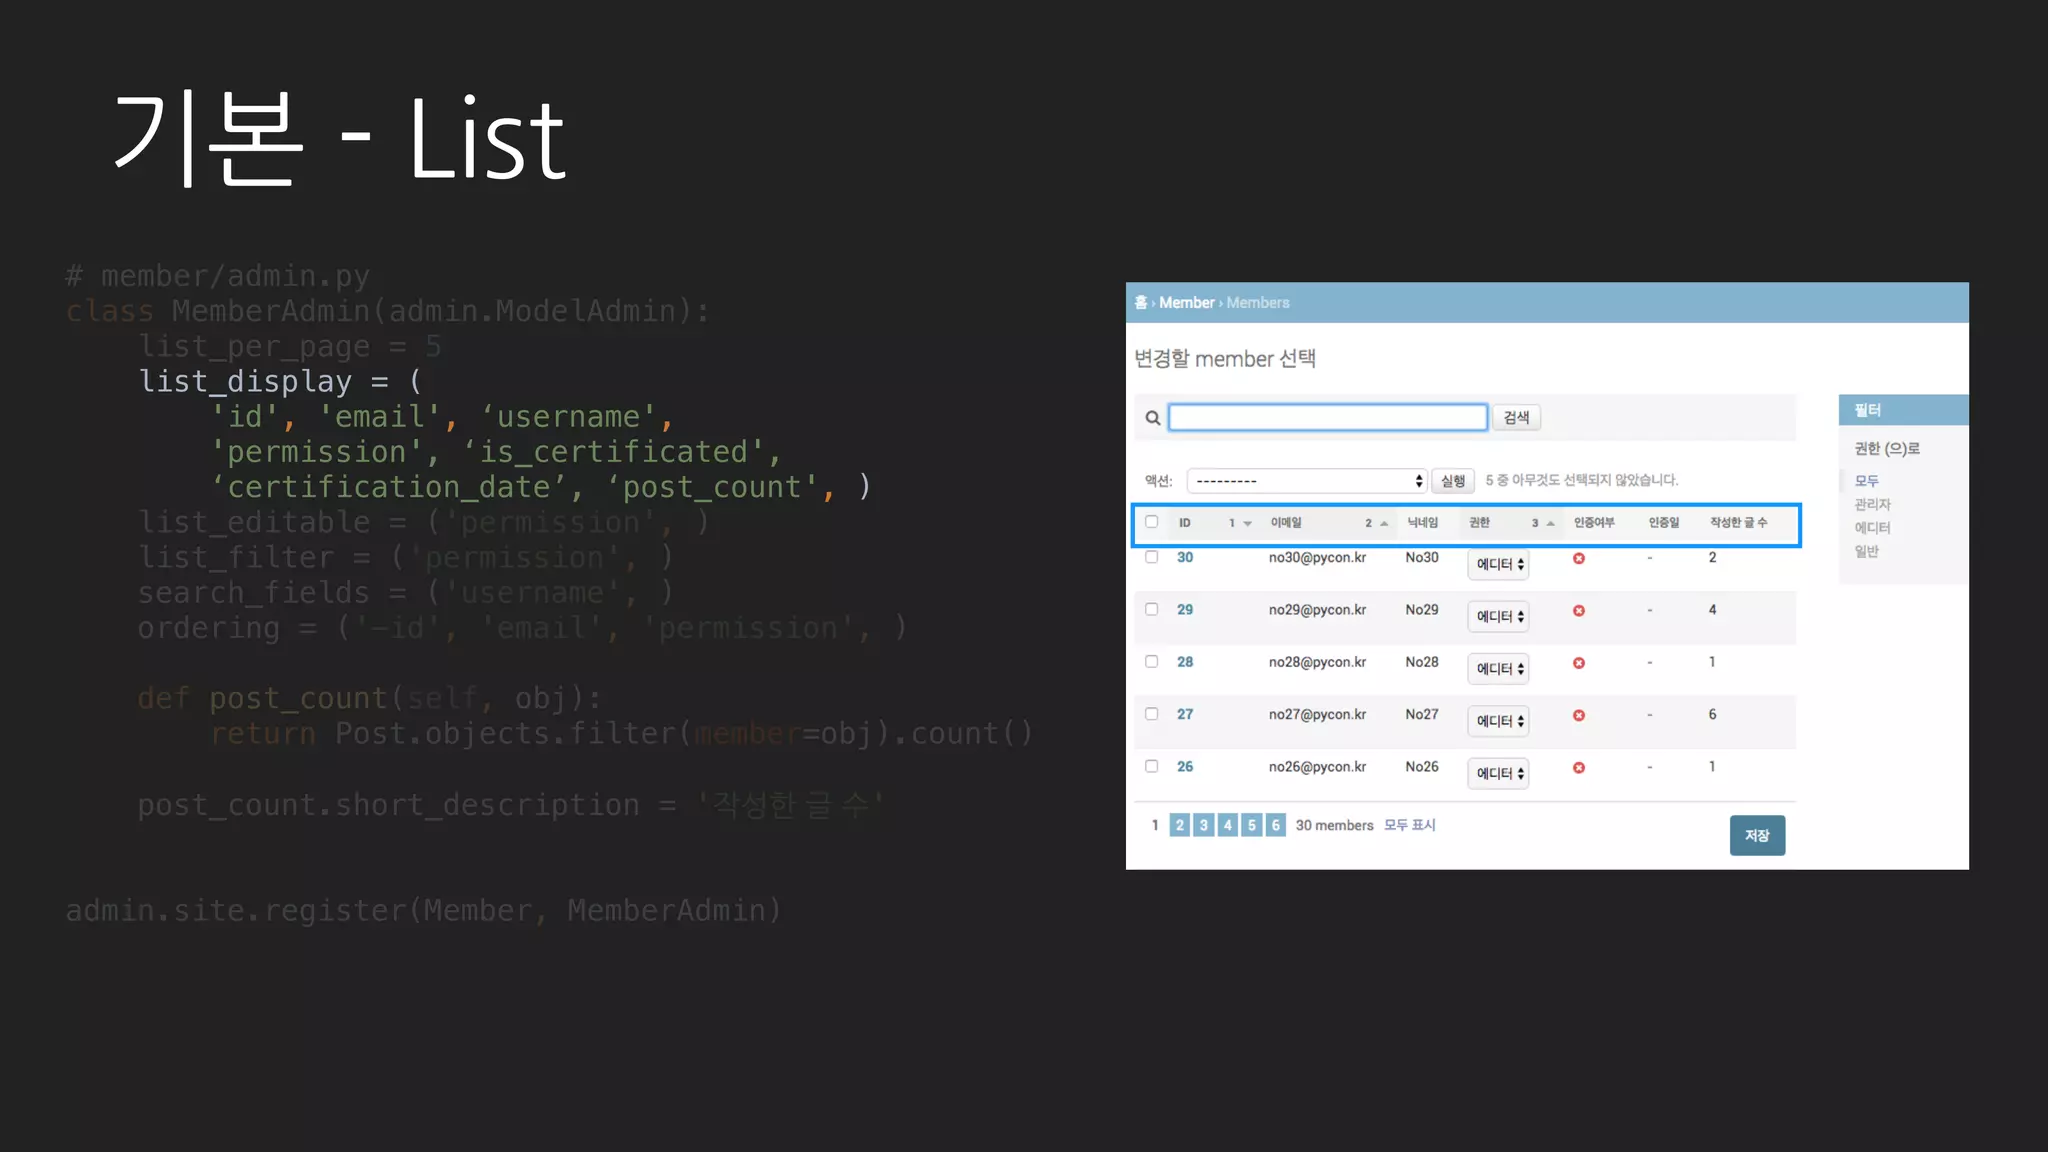Click the 이메일 column ascending sort arrow
The image size is (2048, 1152).
1384,523
